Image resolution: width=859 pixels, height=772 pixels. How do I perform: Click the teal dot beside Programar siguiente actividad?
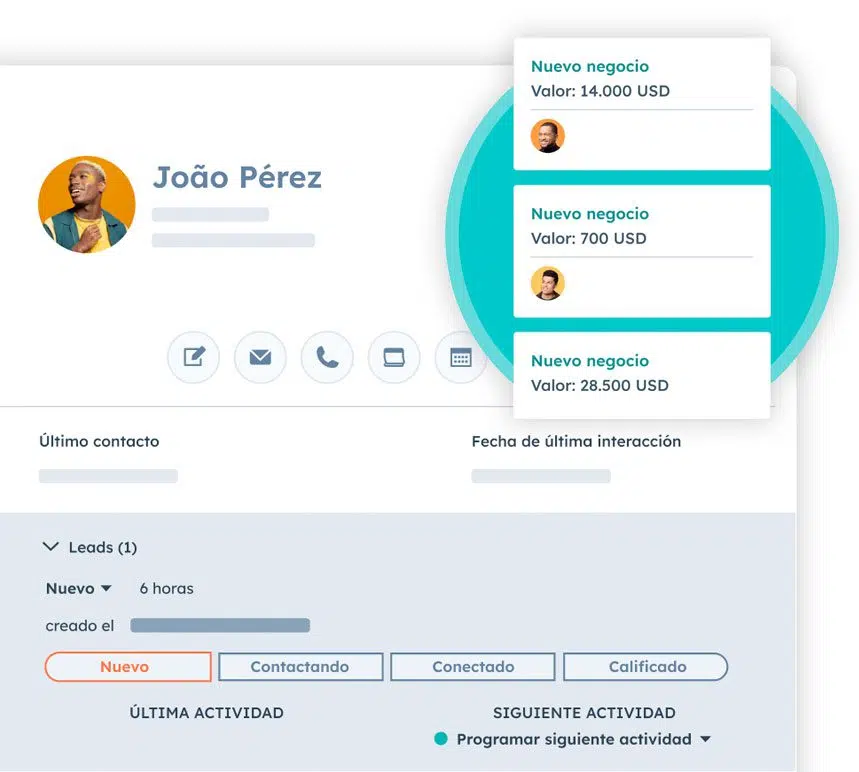pyautogui.click(x=441, y=739)
